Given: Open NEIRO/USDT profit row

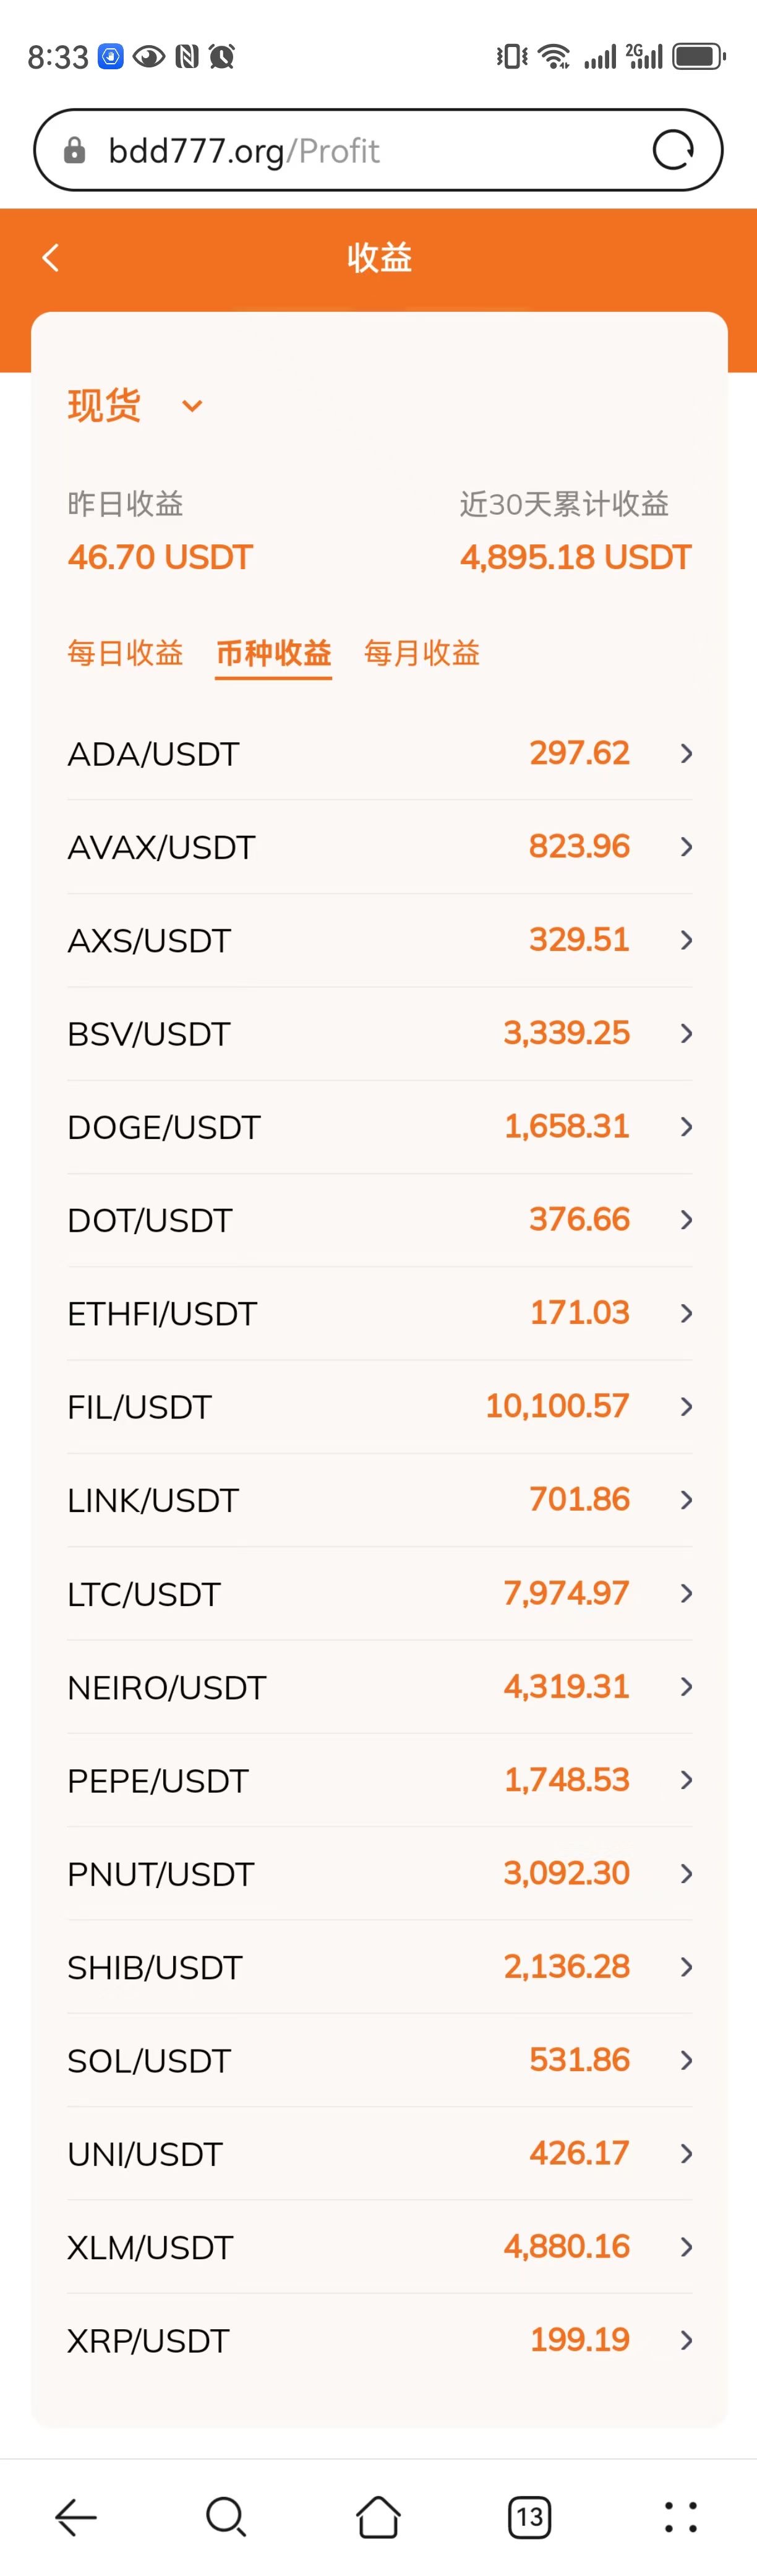Looking at the screenshot, I should click(379, 1687).
